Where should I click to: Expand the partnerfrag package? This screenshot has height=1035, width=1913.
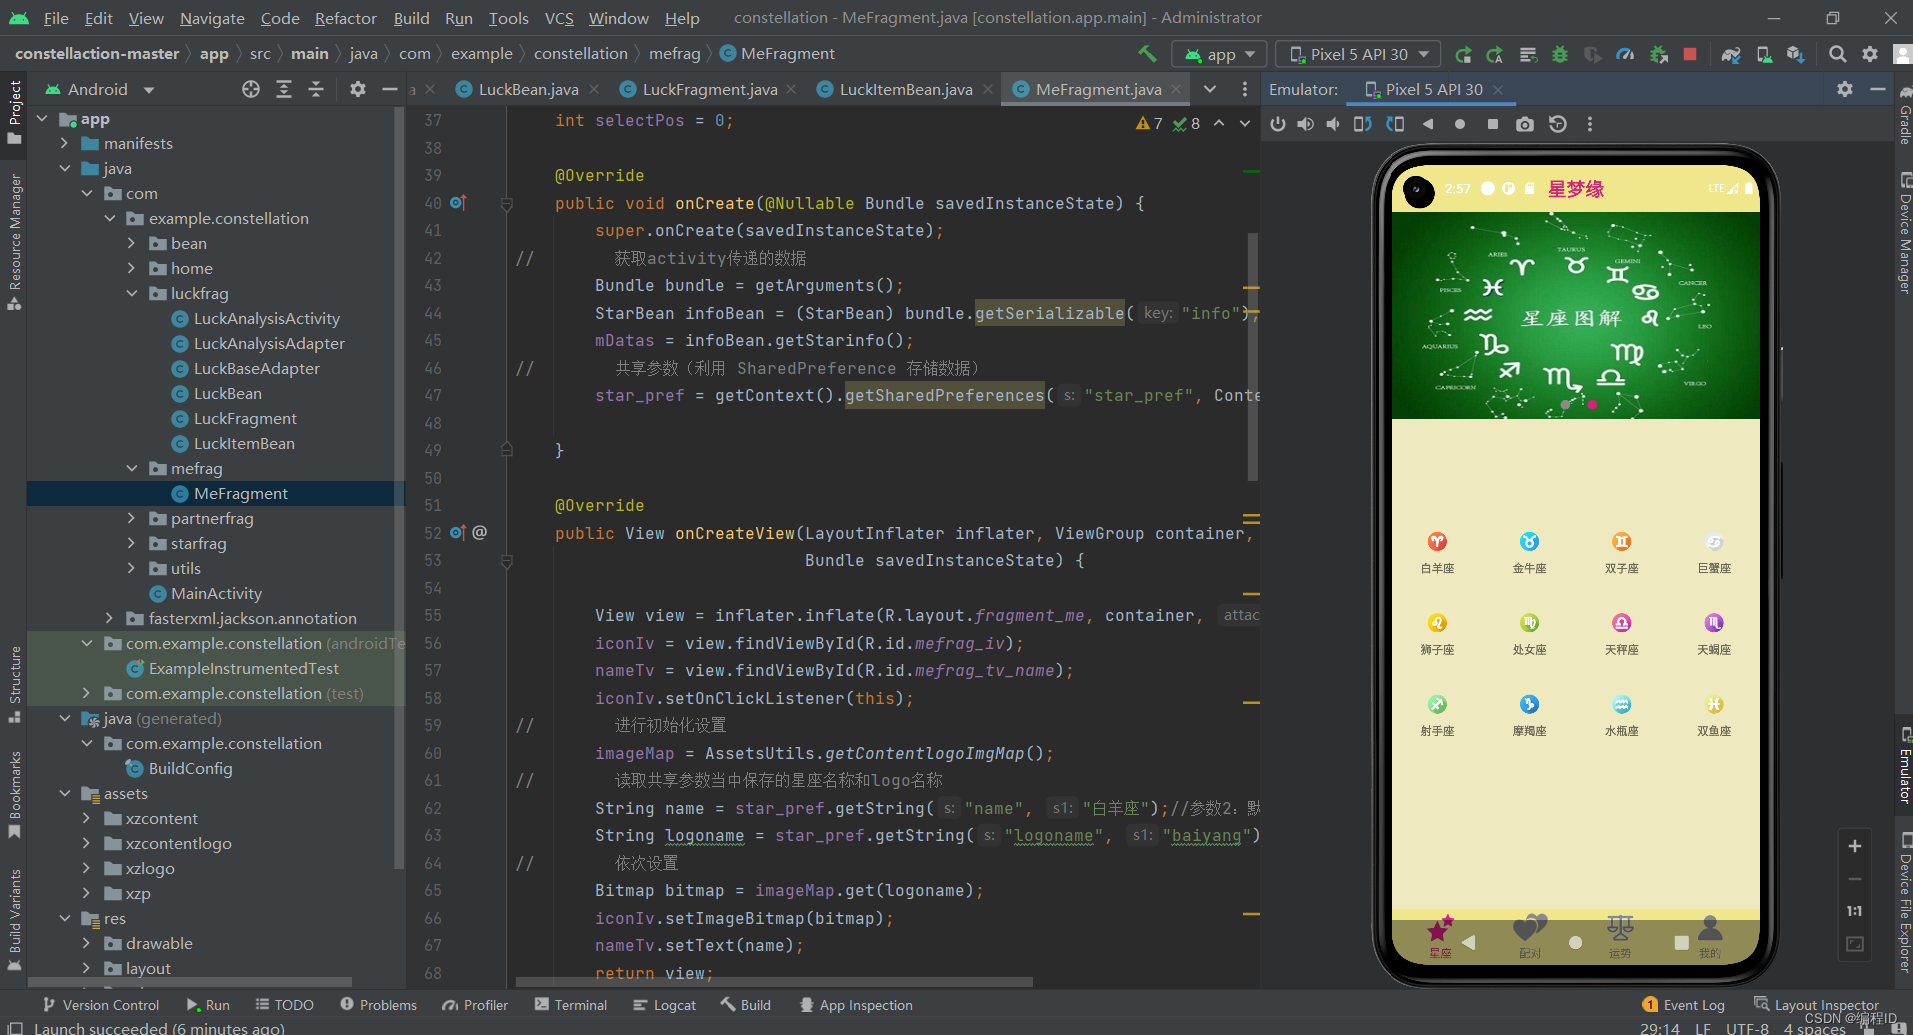click(x=132, y=518)
